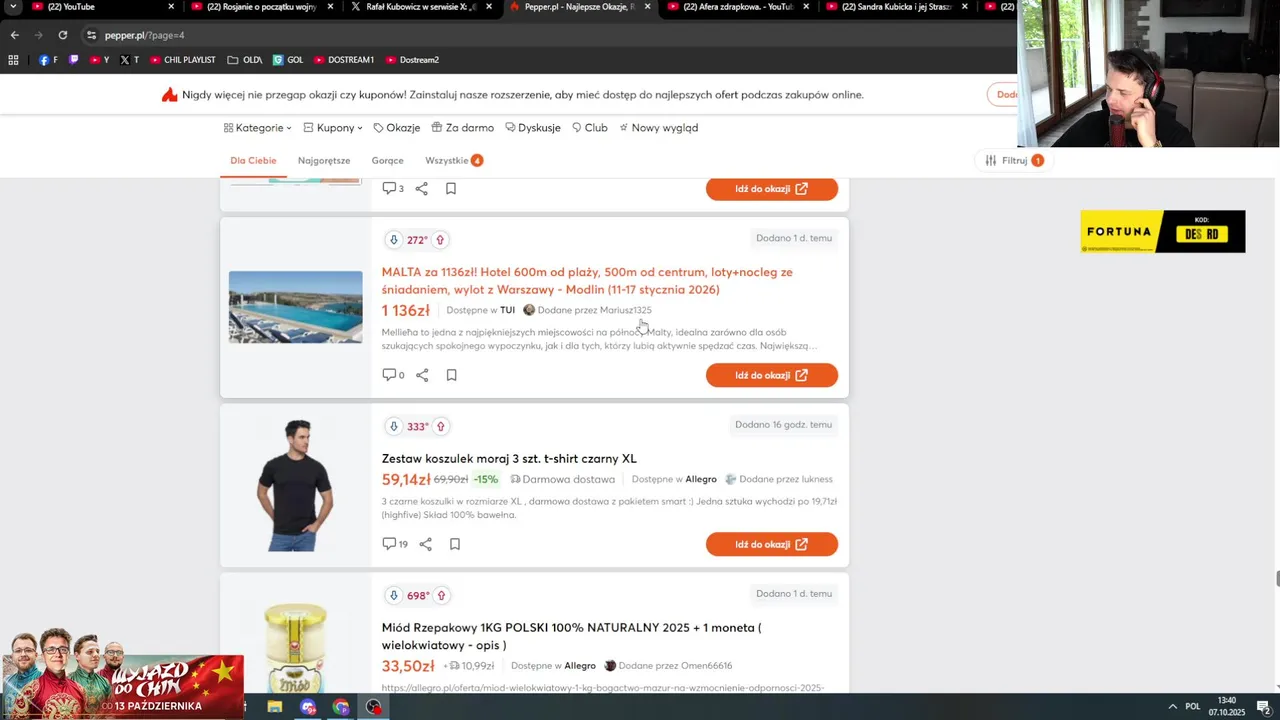Click the honey jar product thumbnail
The width and height of the screenshot is (1280, 720).
(295, 646)
